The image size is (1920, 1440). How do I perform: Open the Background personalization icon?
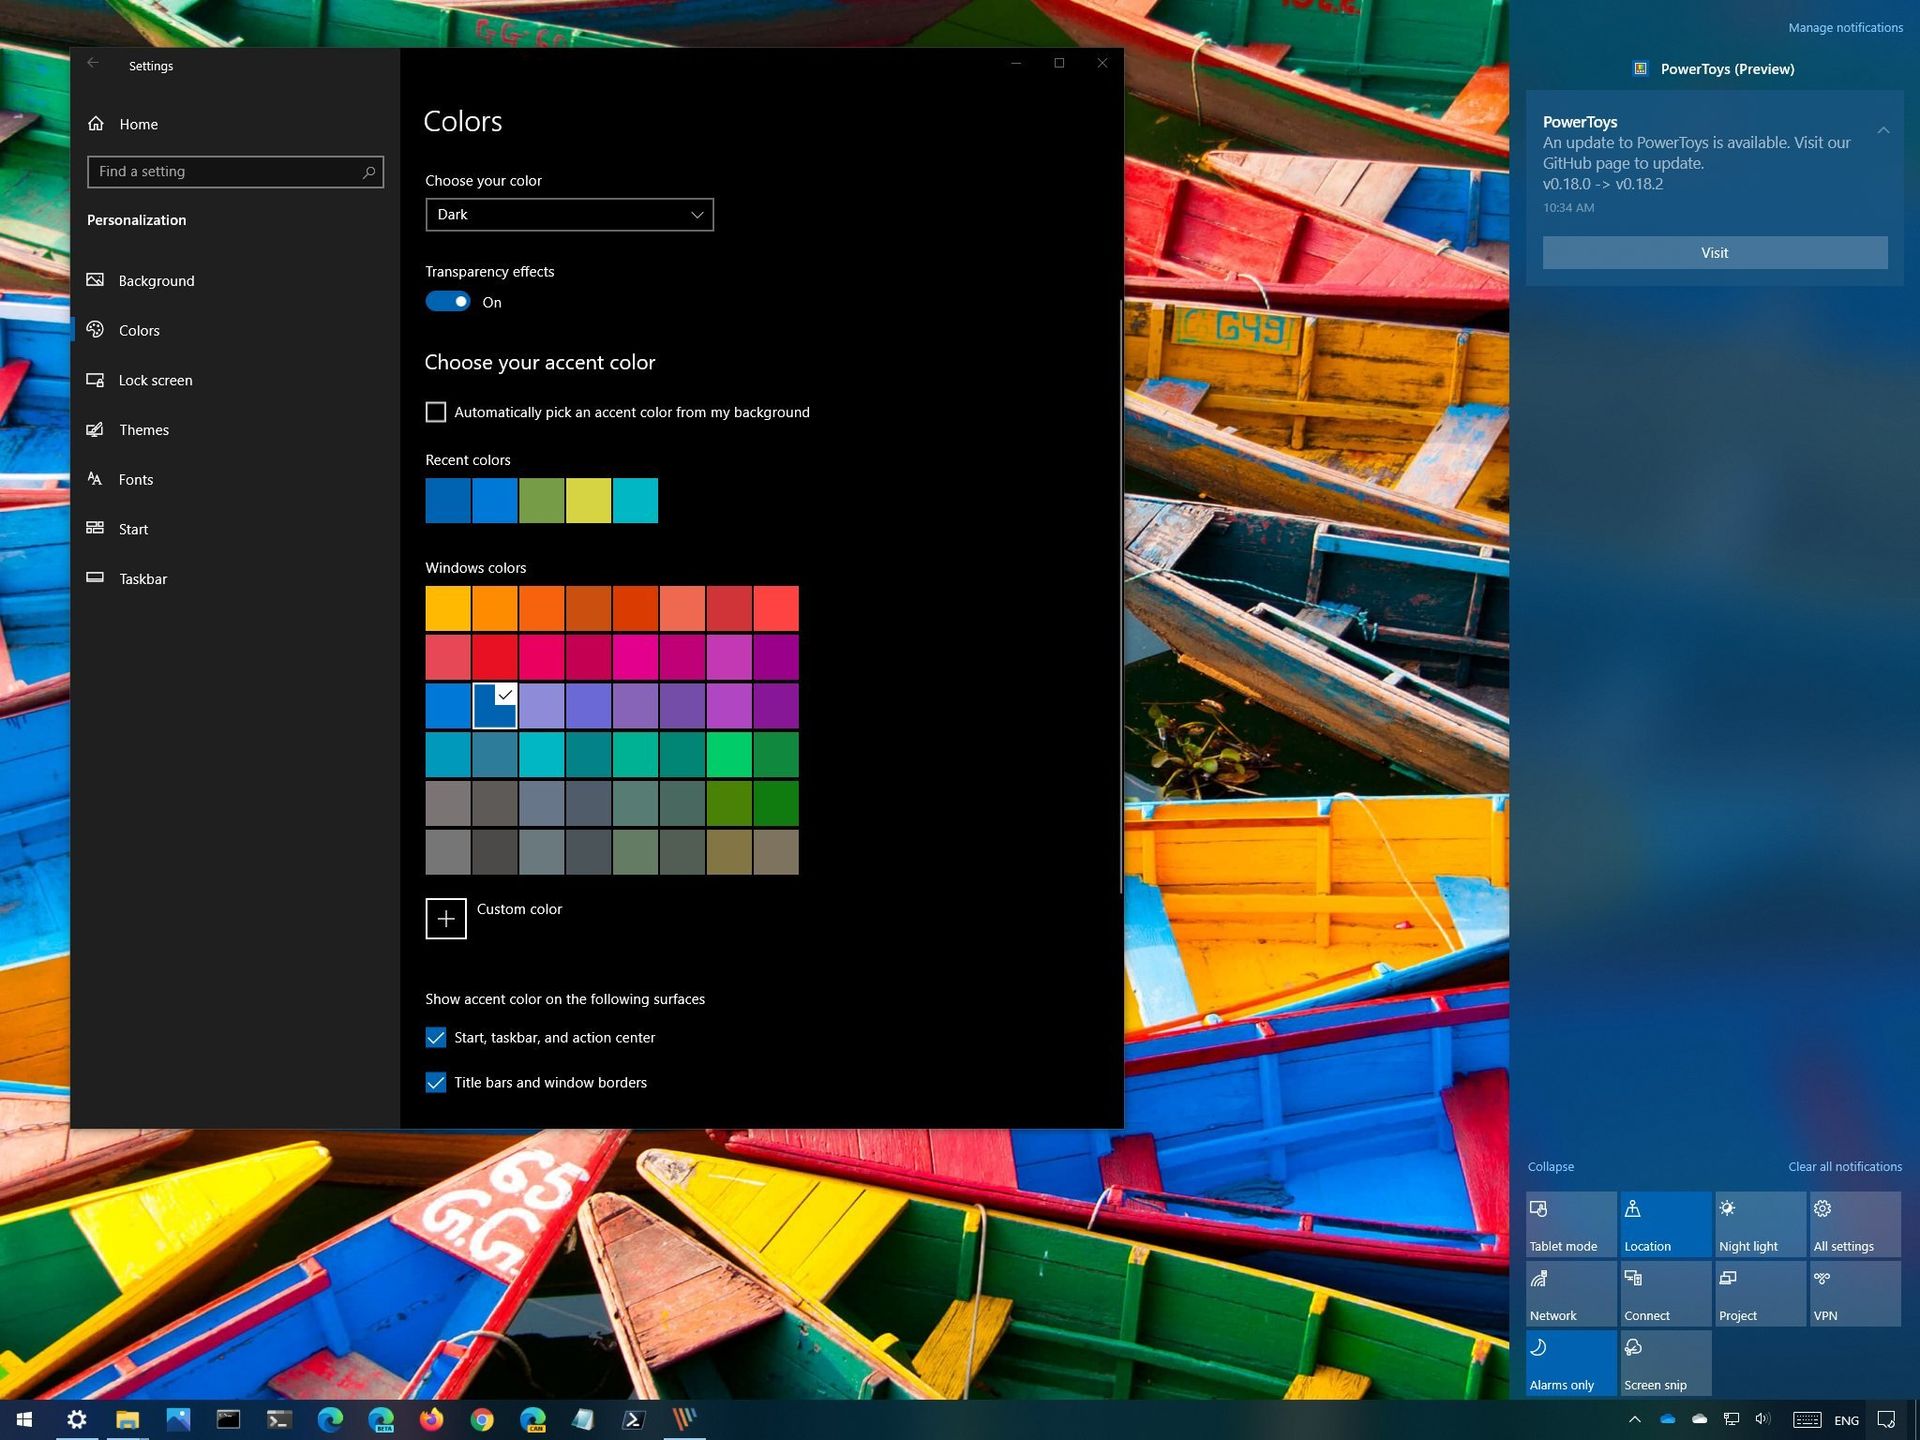96,281
